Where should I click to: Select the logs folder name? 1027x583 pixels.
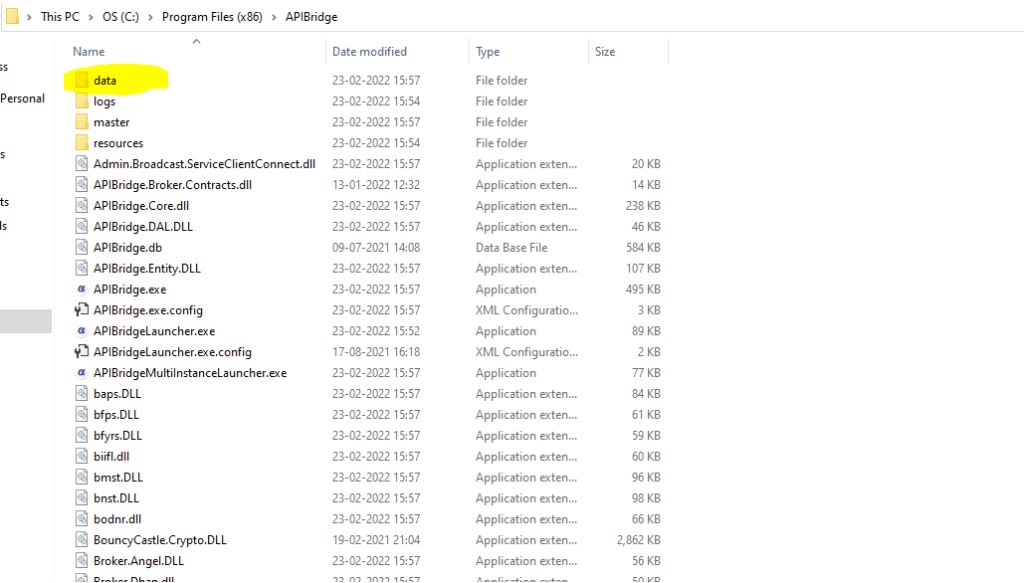[x=104, y=102]
